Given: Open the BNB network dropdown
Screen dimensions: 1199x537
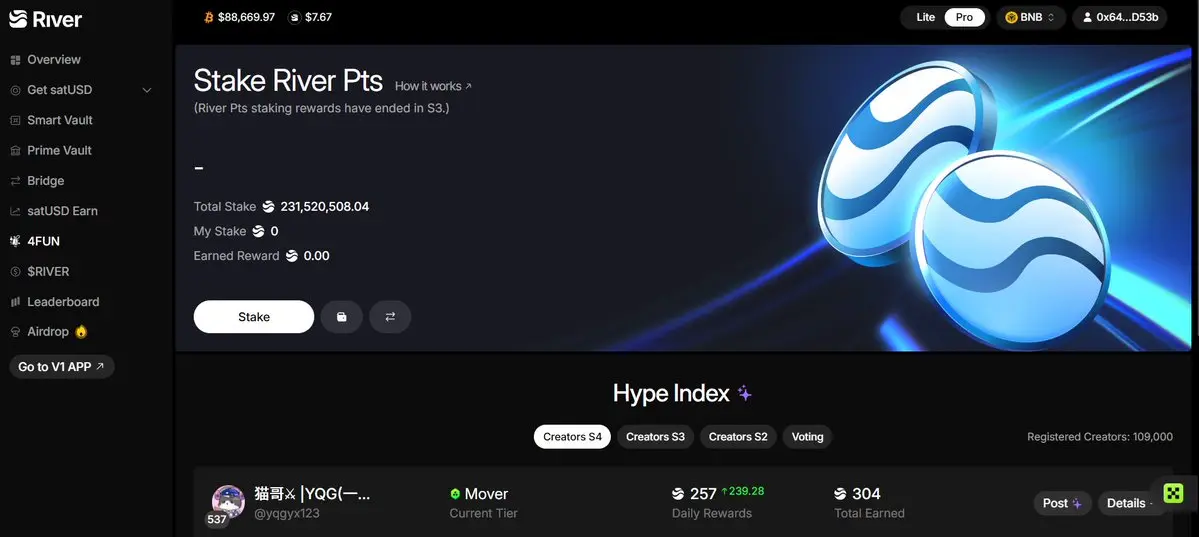Looking at the screenshot, I should coord(1031,17).
